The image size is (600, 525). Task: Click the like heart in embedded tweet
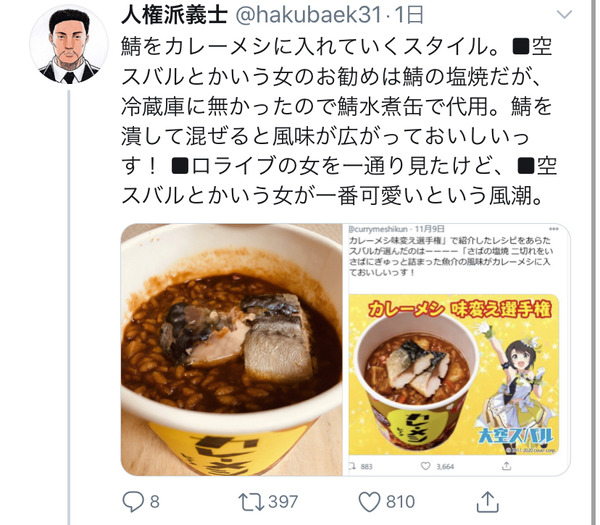tap(425, 466)
